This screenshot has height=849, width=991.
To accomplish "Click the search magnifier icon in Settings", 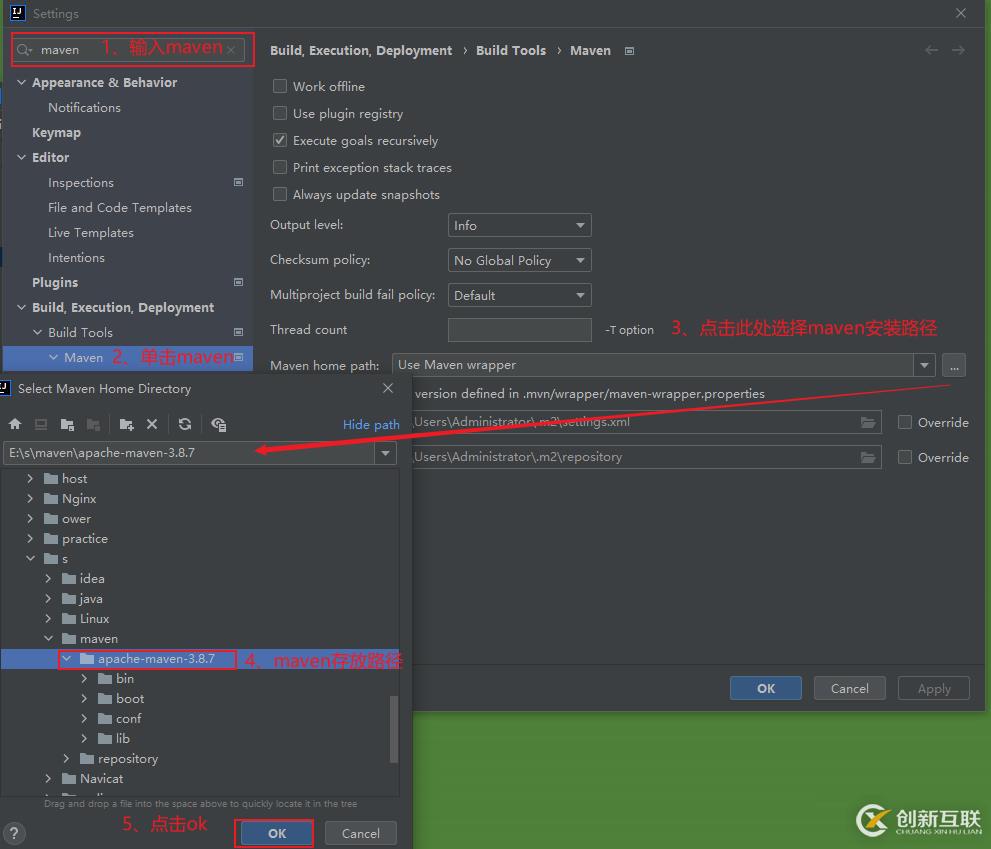I will click(24, 50).
